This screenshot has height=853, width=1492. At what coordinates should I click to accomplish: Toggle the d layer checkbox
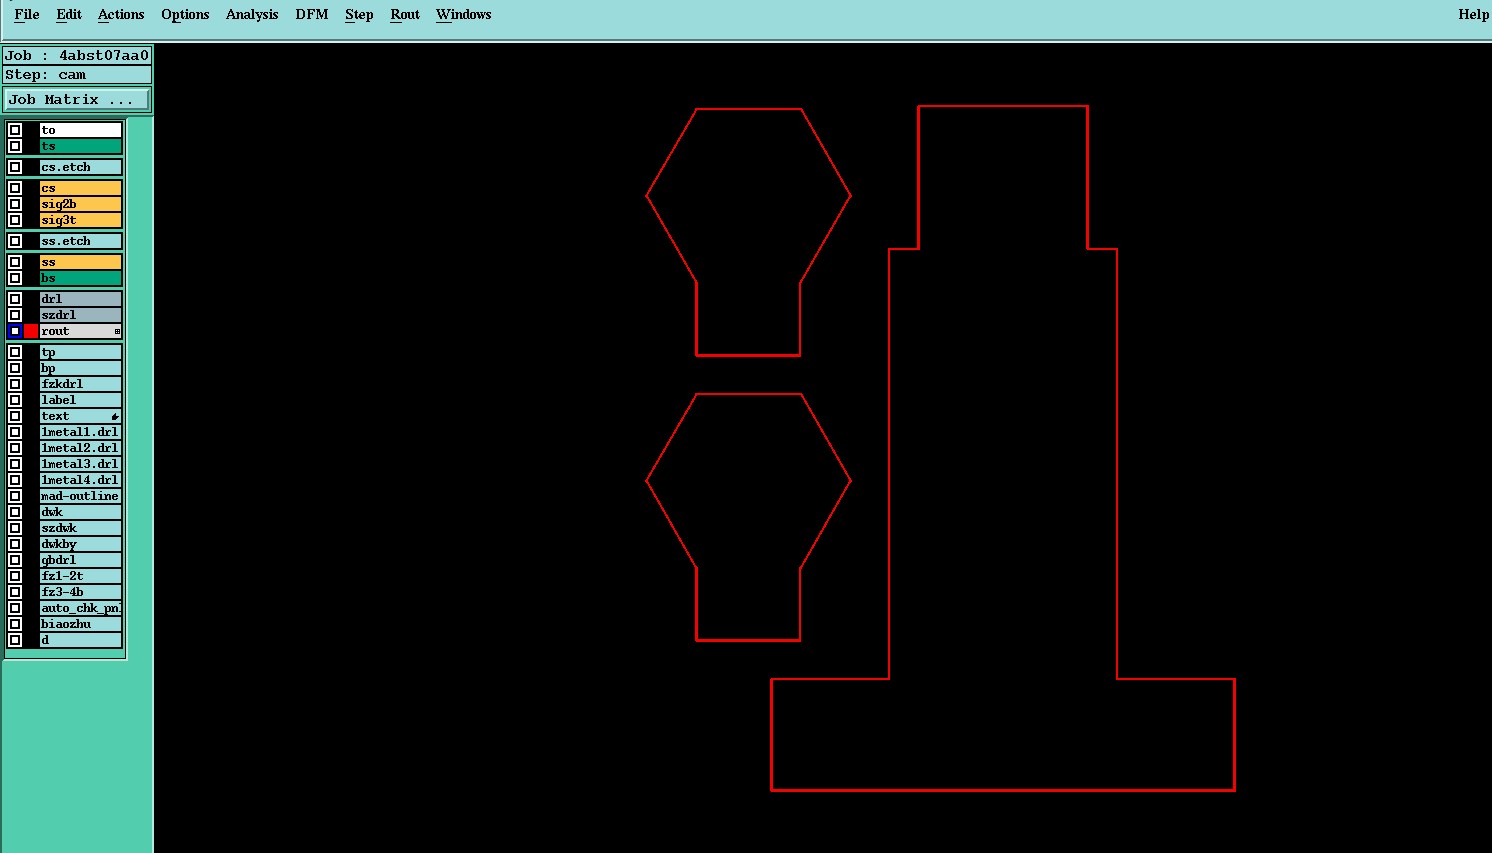(x=15, y=640)
